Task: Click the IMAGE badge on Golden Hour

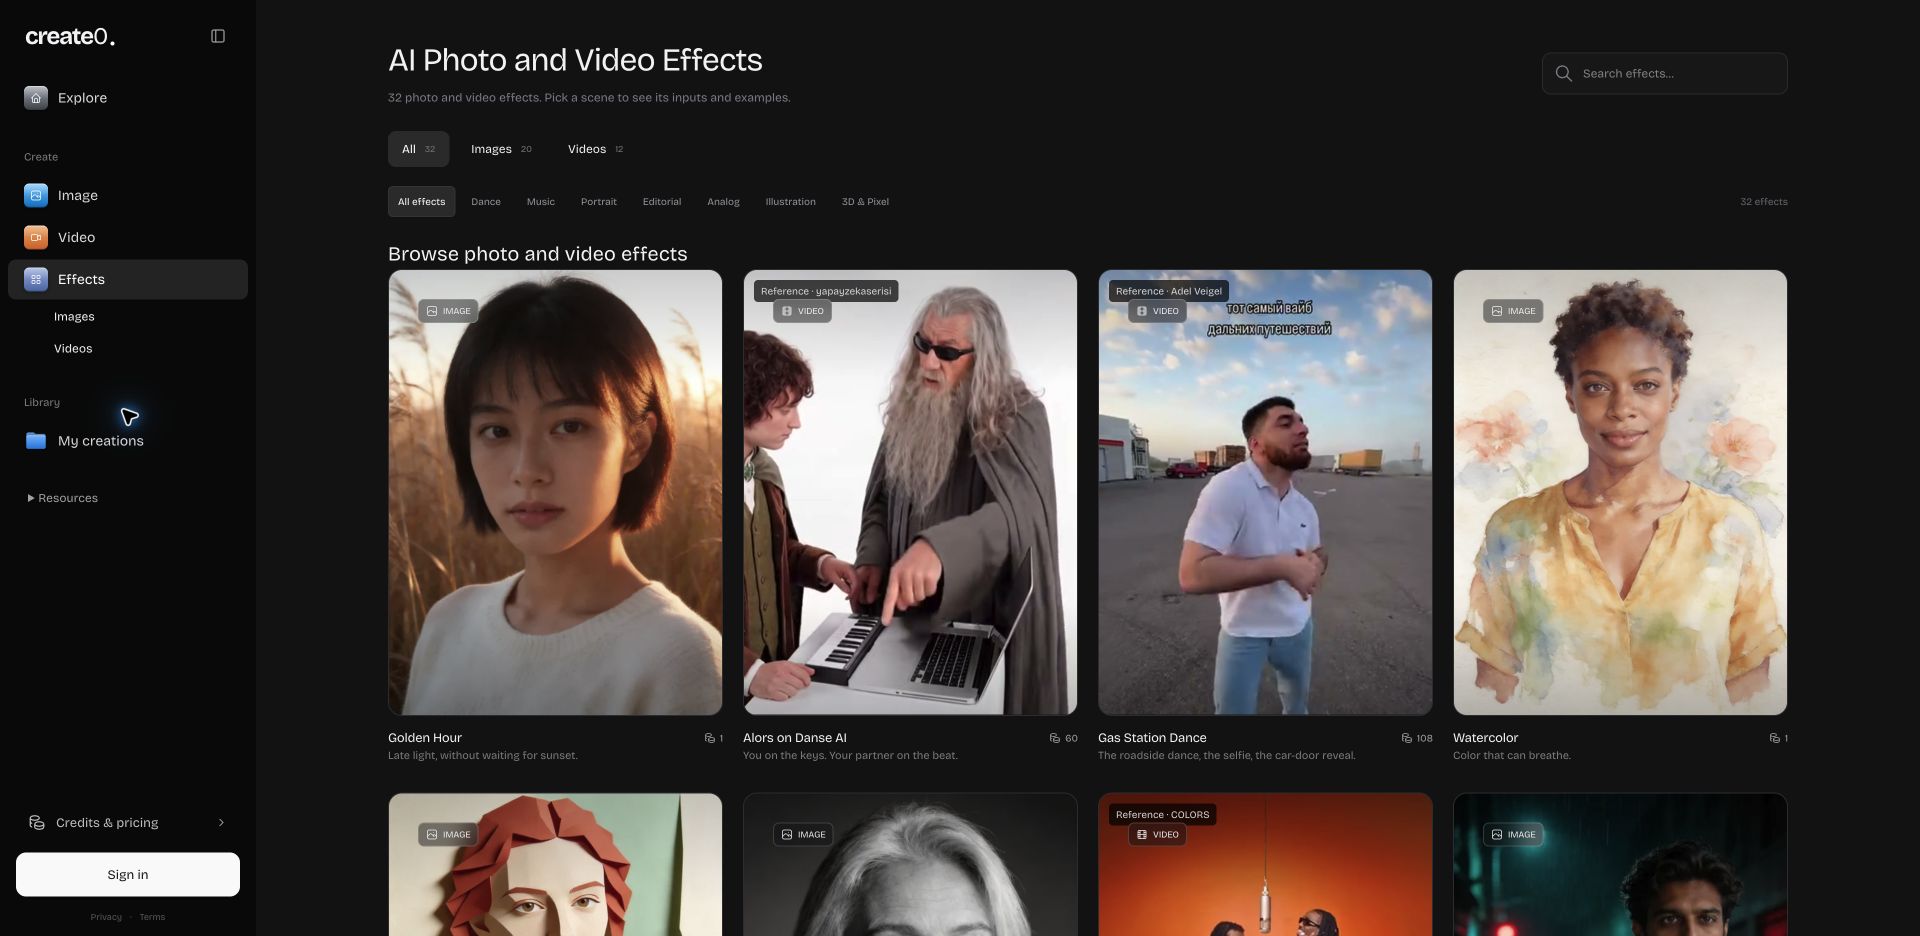Action: pos(448,311)
